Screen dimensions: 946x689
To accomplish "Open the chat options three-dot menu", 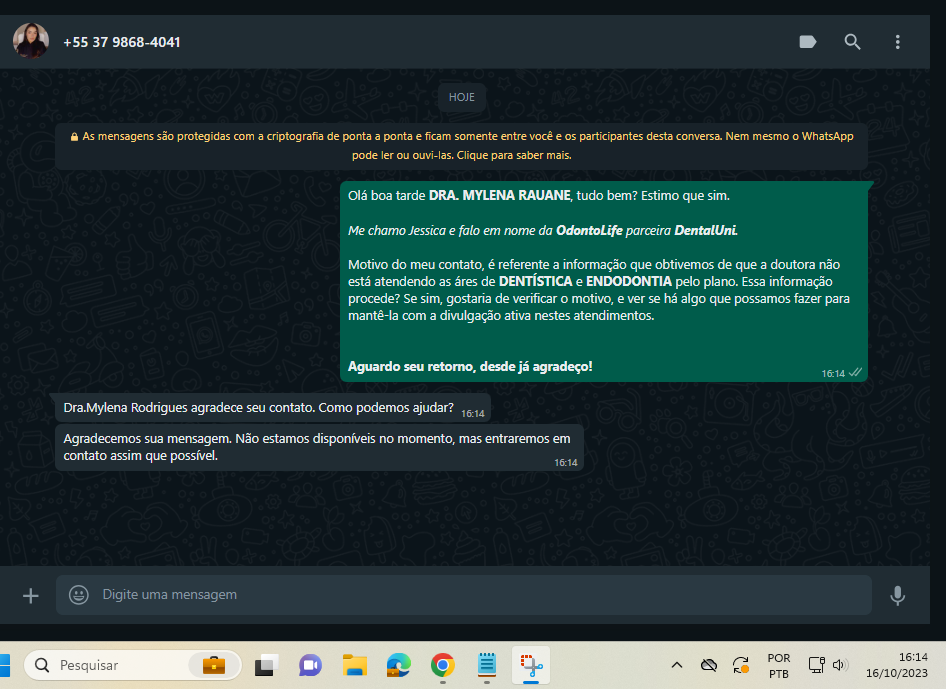I will 897,42.
